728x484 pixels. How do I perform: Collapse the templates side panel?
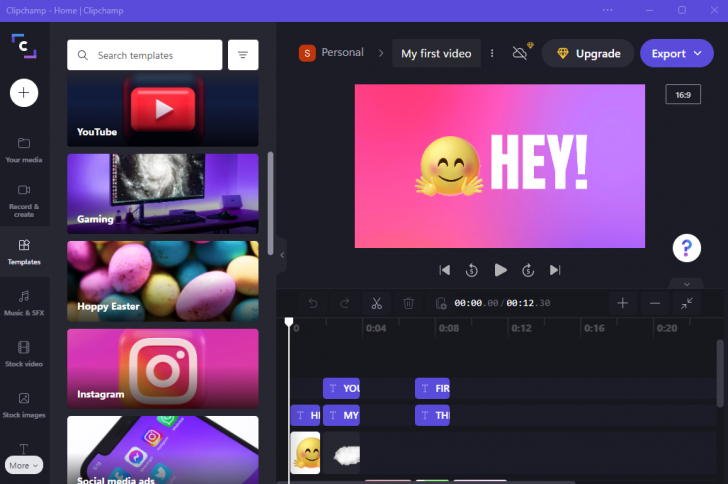282,255
